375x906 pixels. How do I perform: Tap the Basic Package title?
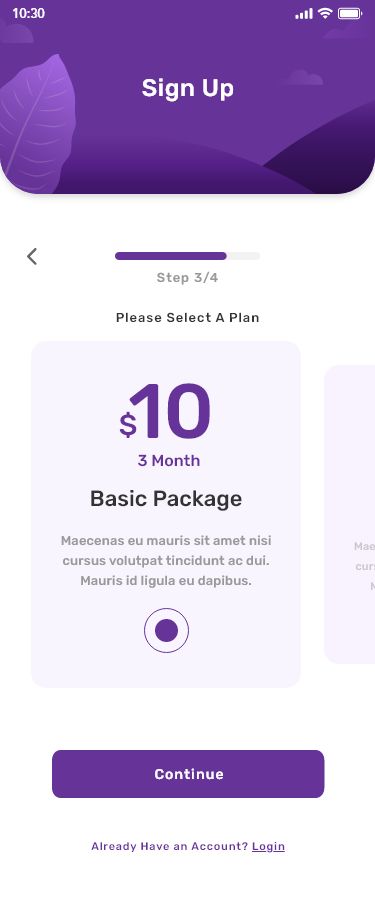(x=166, y=499)
